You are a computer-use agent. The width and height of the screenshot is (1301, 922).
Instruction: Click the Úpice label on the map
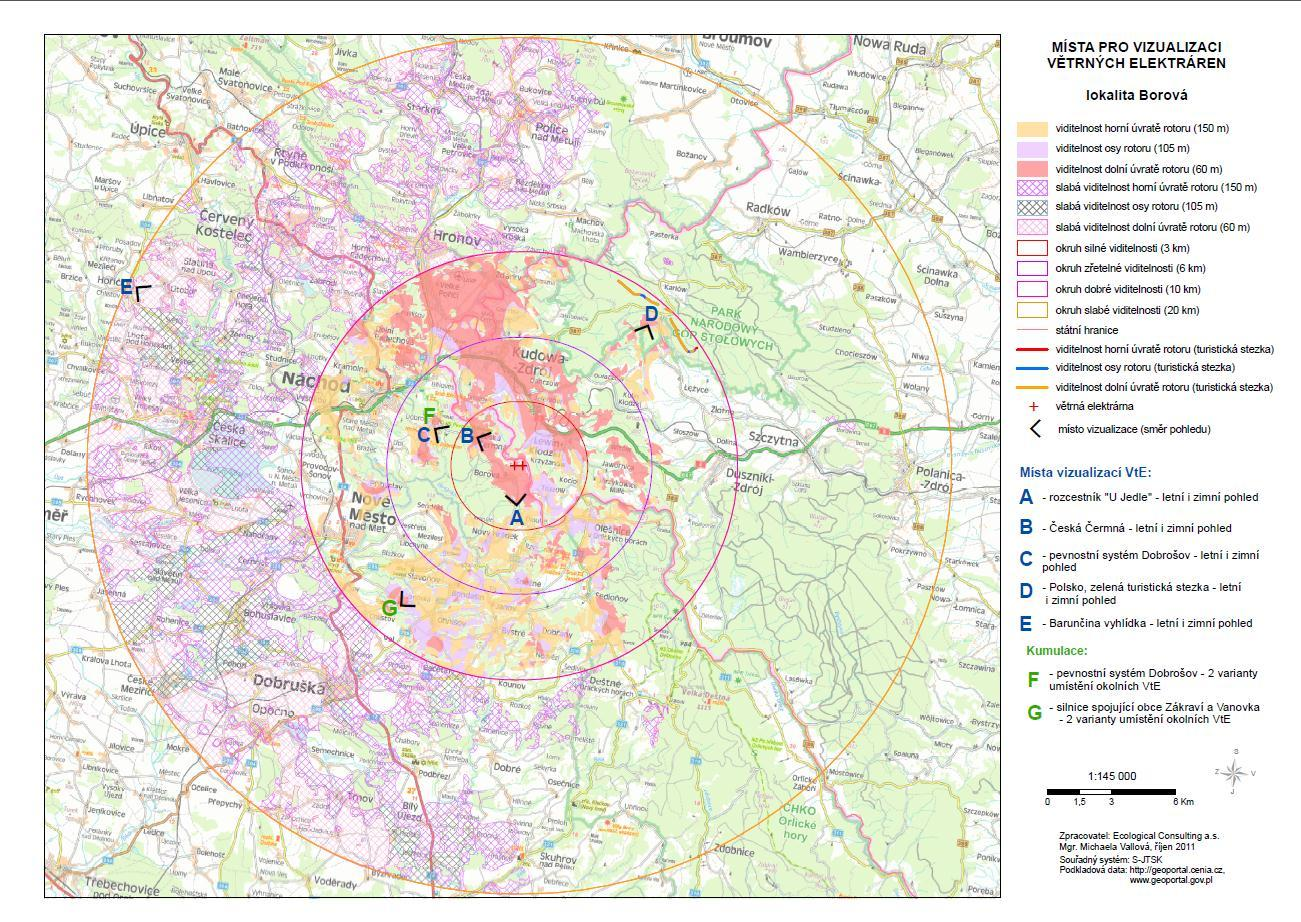(150, 130)
